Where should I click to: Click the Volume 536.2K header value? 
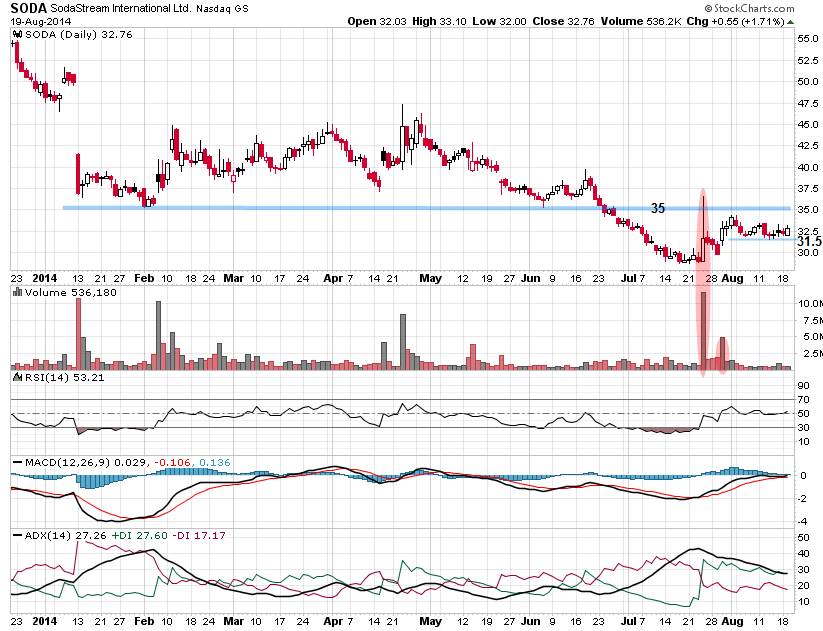tap(641, 22)
